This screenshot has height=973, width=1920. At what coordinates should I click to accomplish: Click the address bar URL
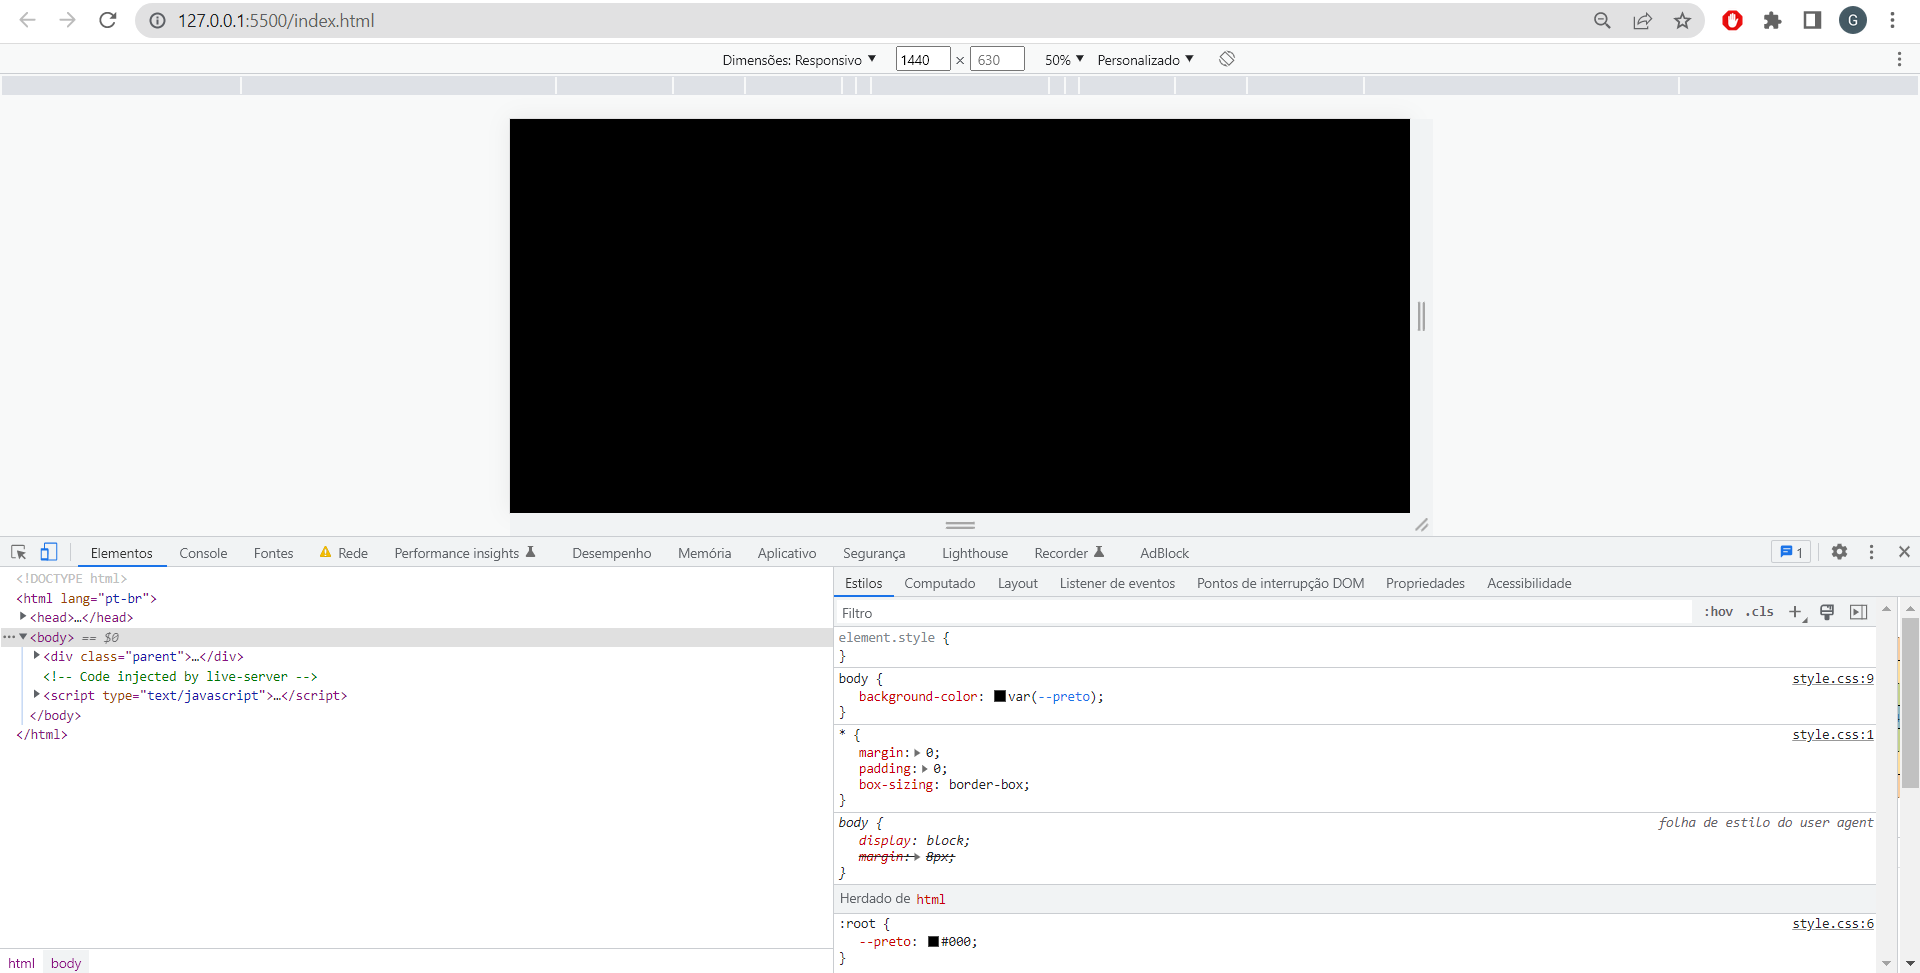(276, 20)
